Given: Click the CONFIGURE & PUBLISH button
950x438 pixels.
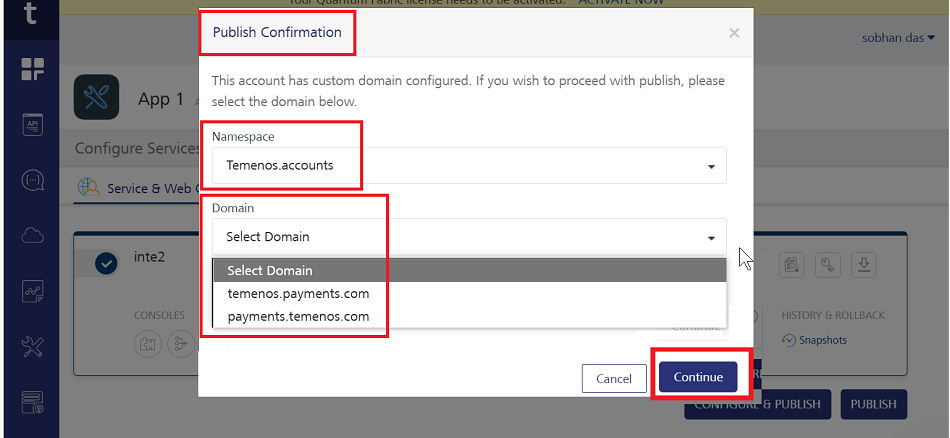Looking at the screenshot, I should 757,406.
